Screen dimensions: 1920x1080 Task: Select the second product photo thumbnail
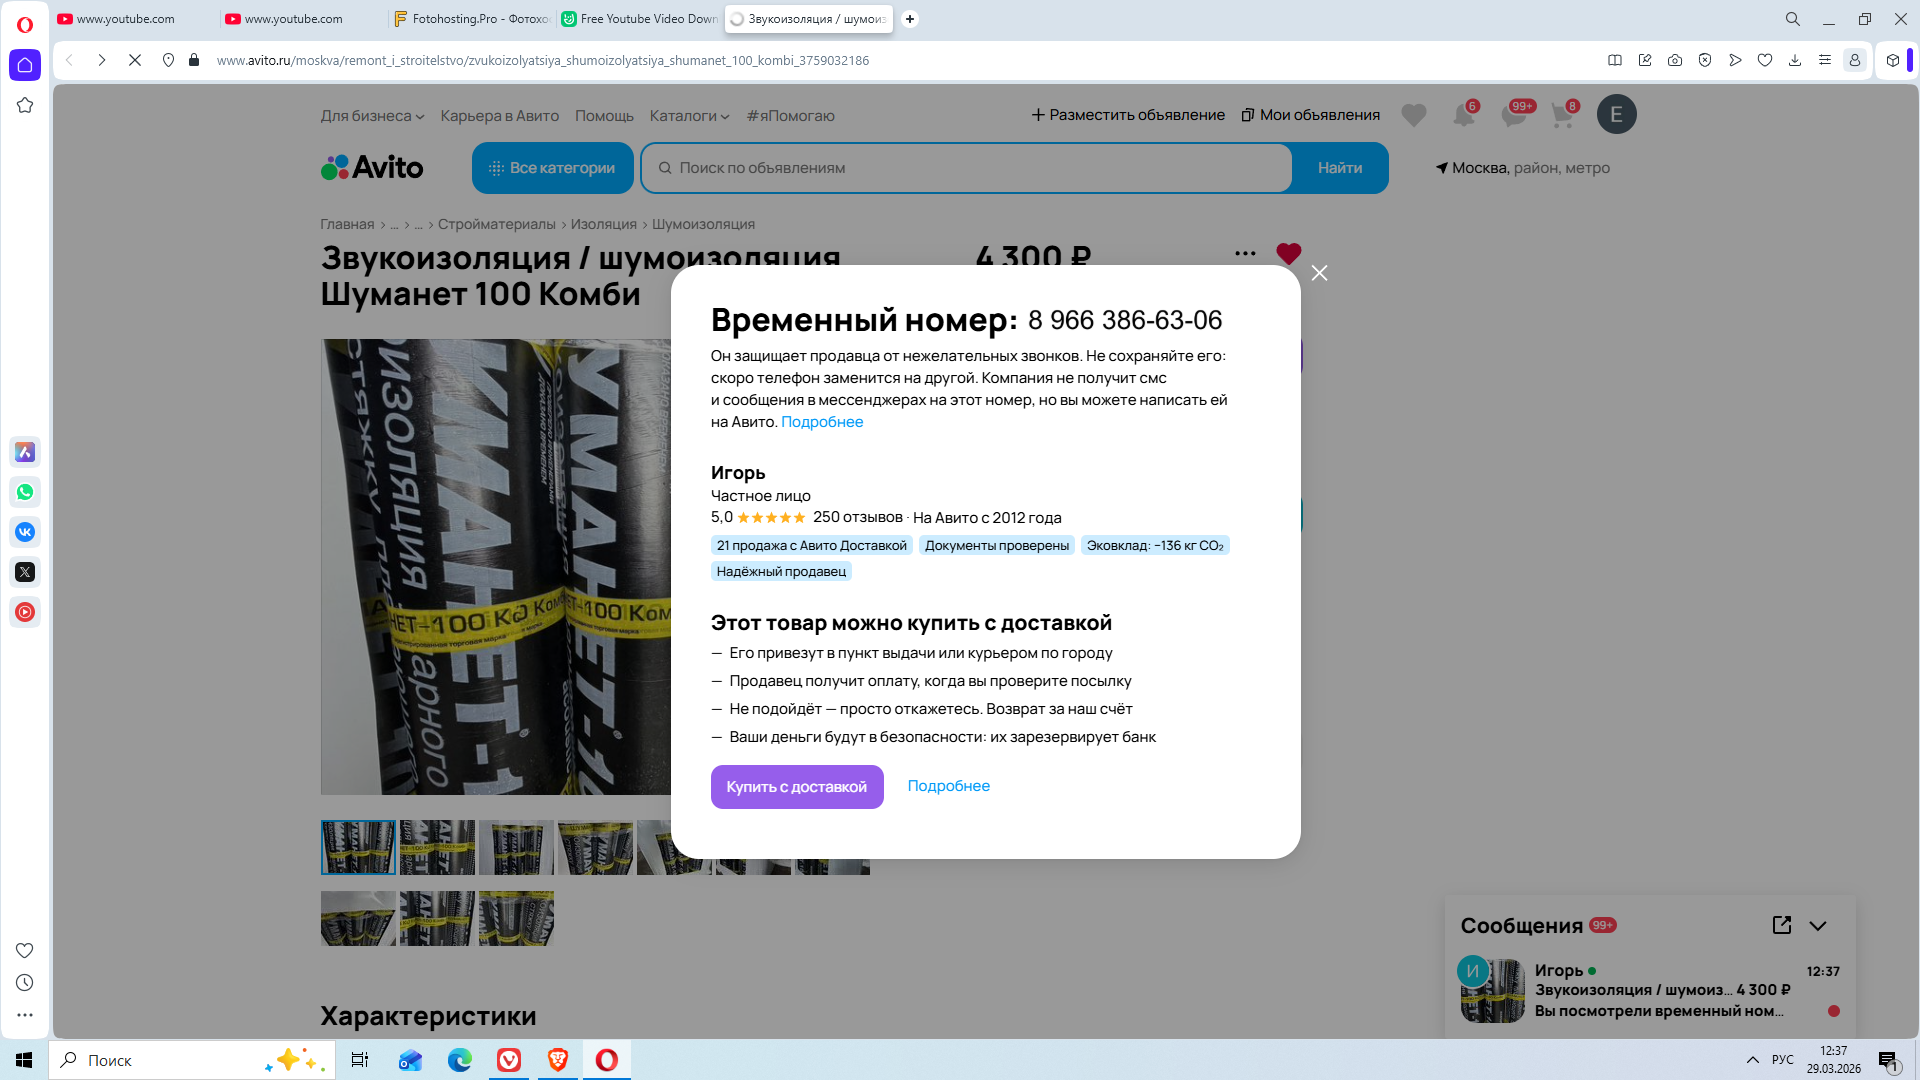437,848
